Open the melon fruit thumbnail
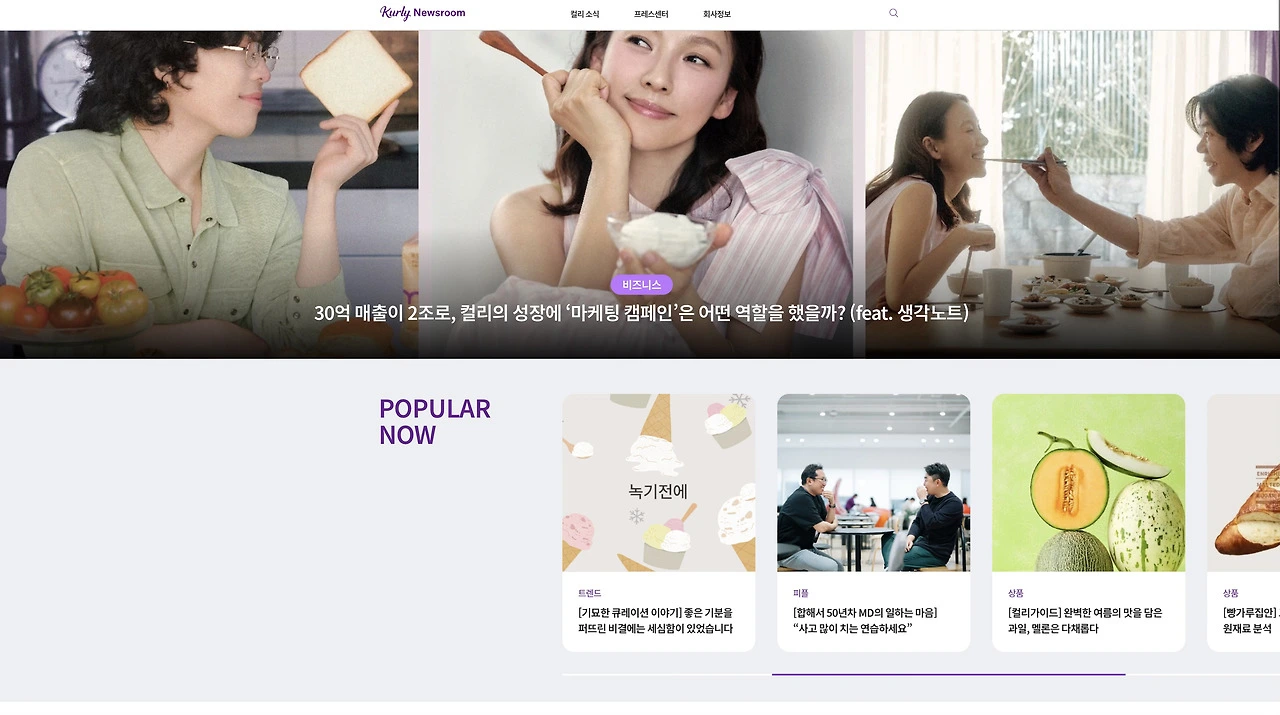The width and height of the screenshot is (1280, 715). (x=1088, y=482)
